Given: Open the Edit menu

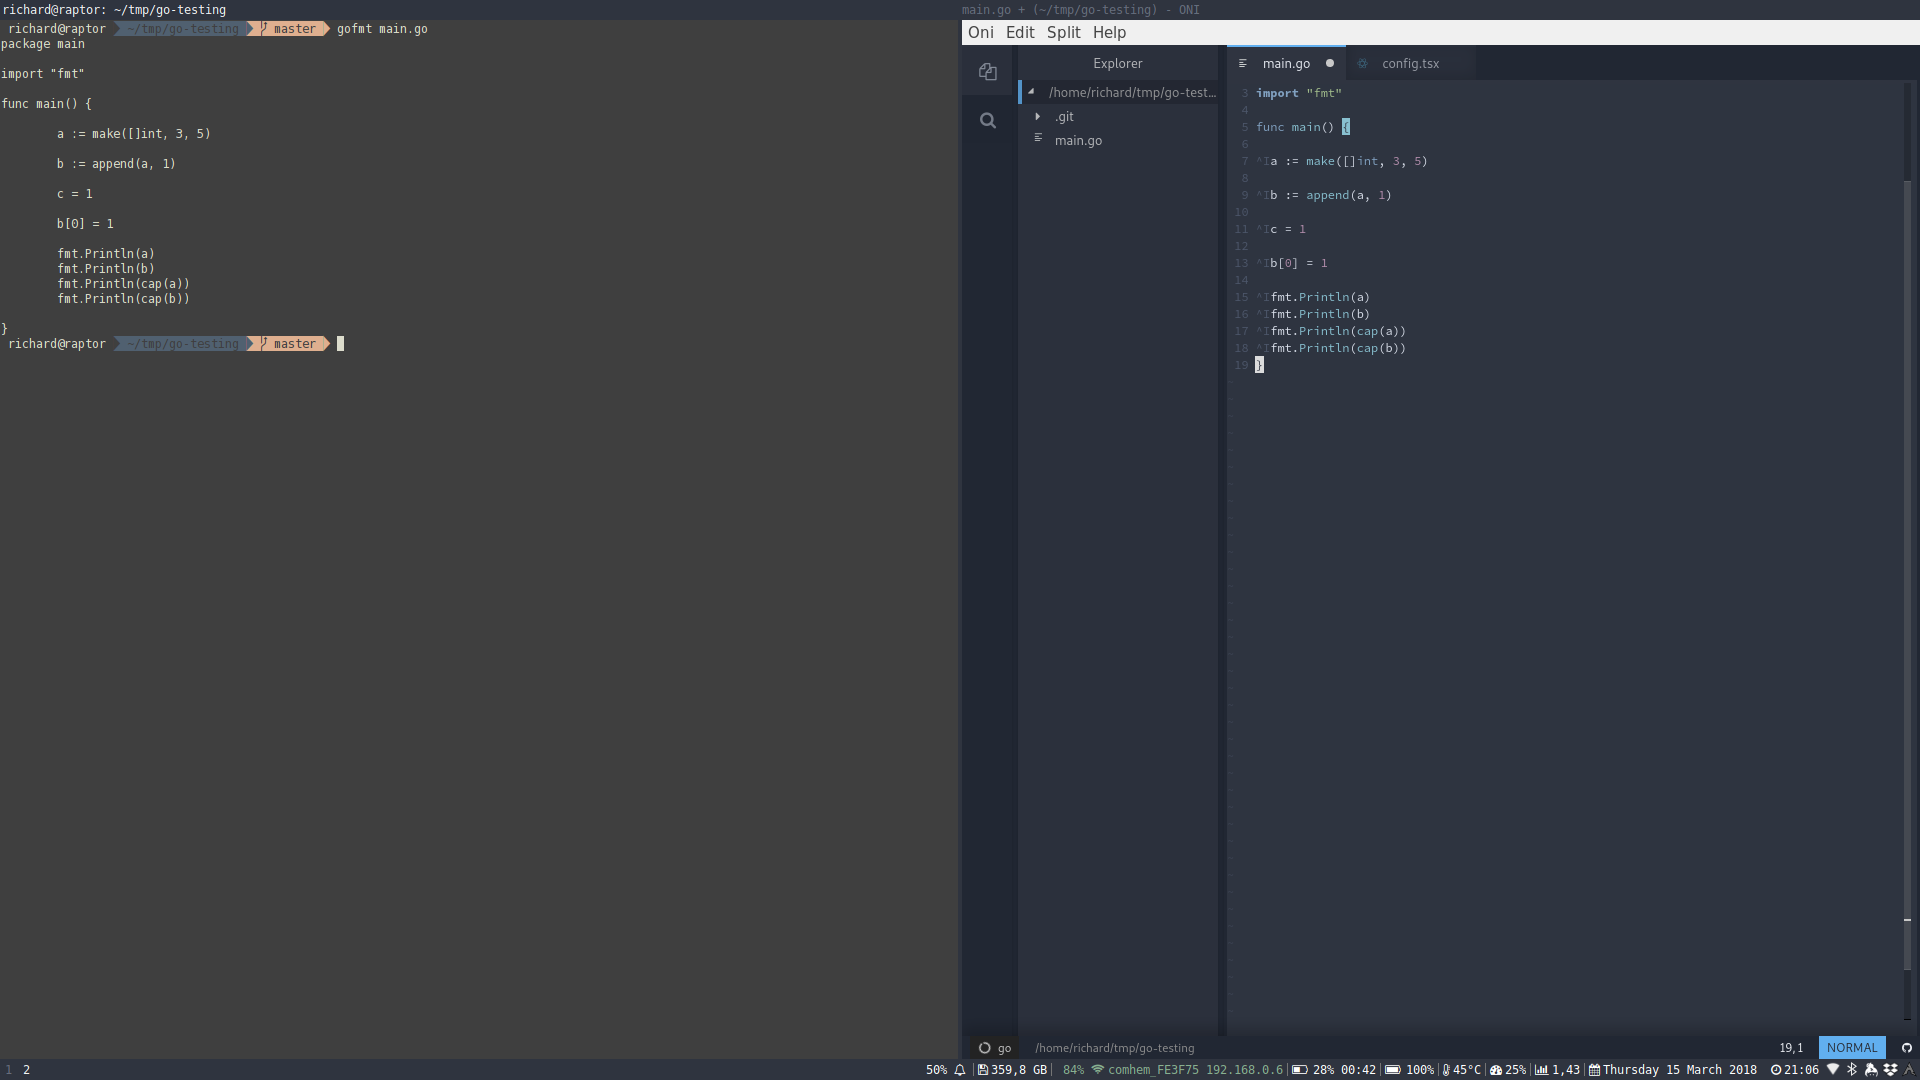Looking at the screenshot, I should pos(1019,32).
